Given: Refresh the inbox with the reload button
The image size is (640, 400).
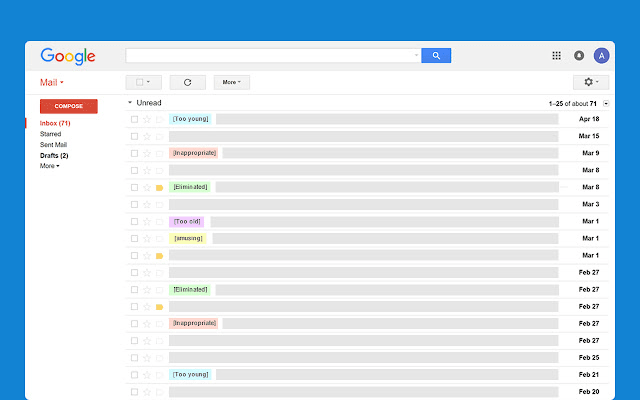Looking at the screenshot, I should pos(187,82).
